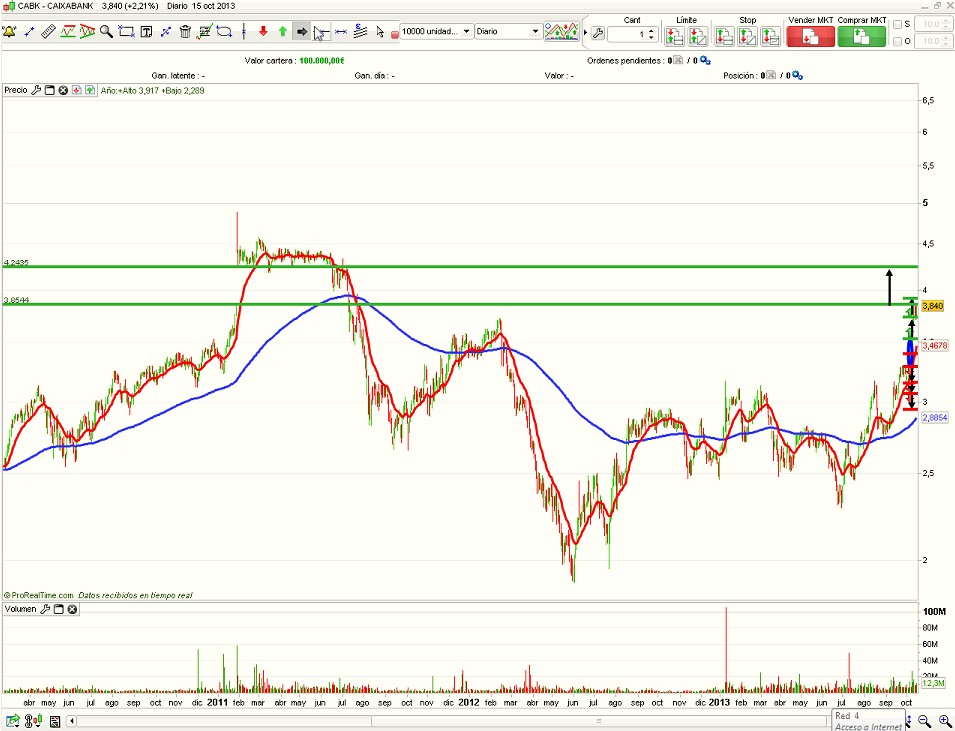Select the horizontal double-arrow measure tool
Image resolution: width=955 pixels, height=731 pixels.
coord(341,32)
